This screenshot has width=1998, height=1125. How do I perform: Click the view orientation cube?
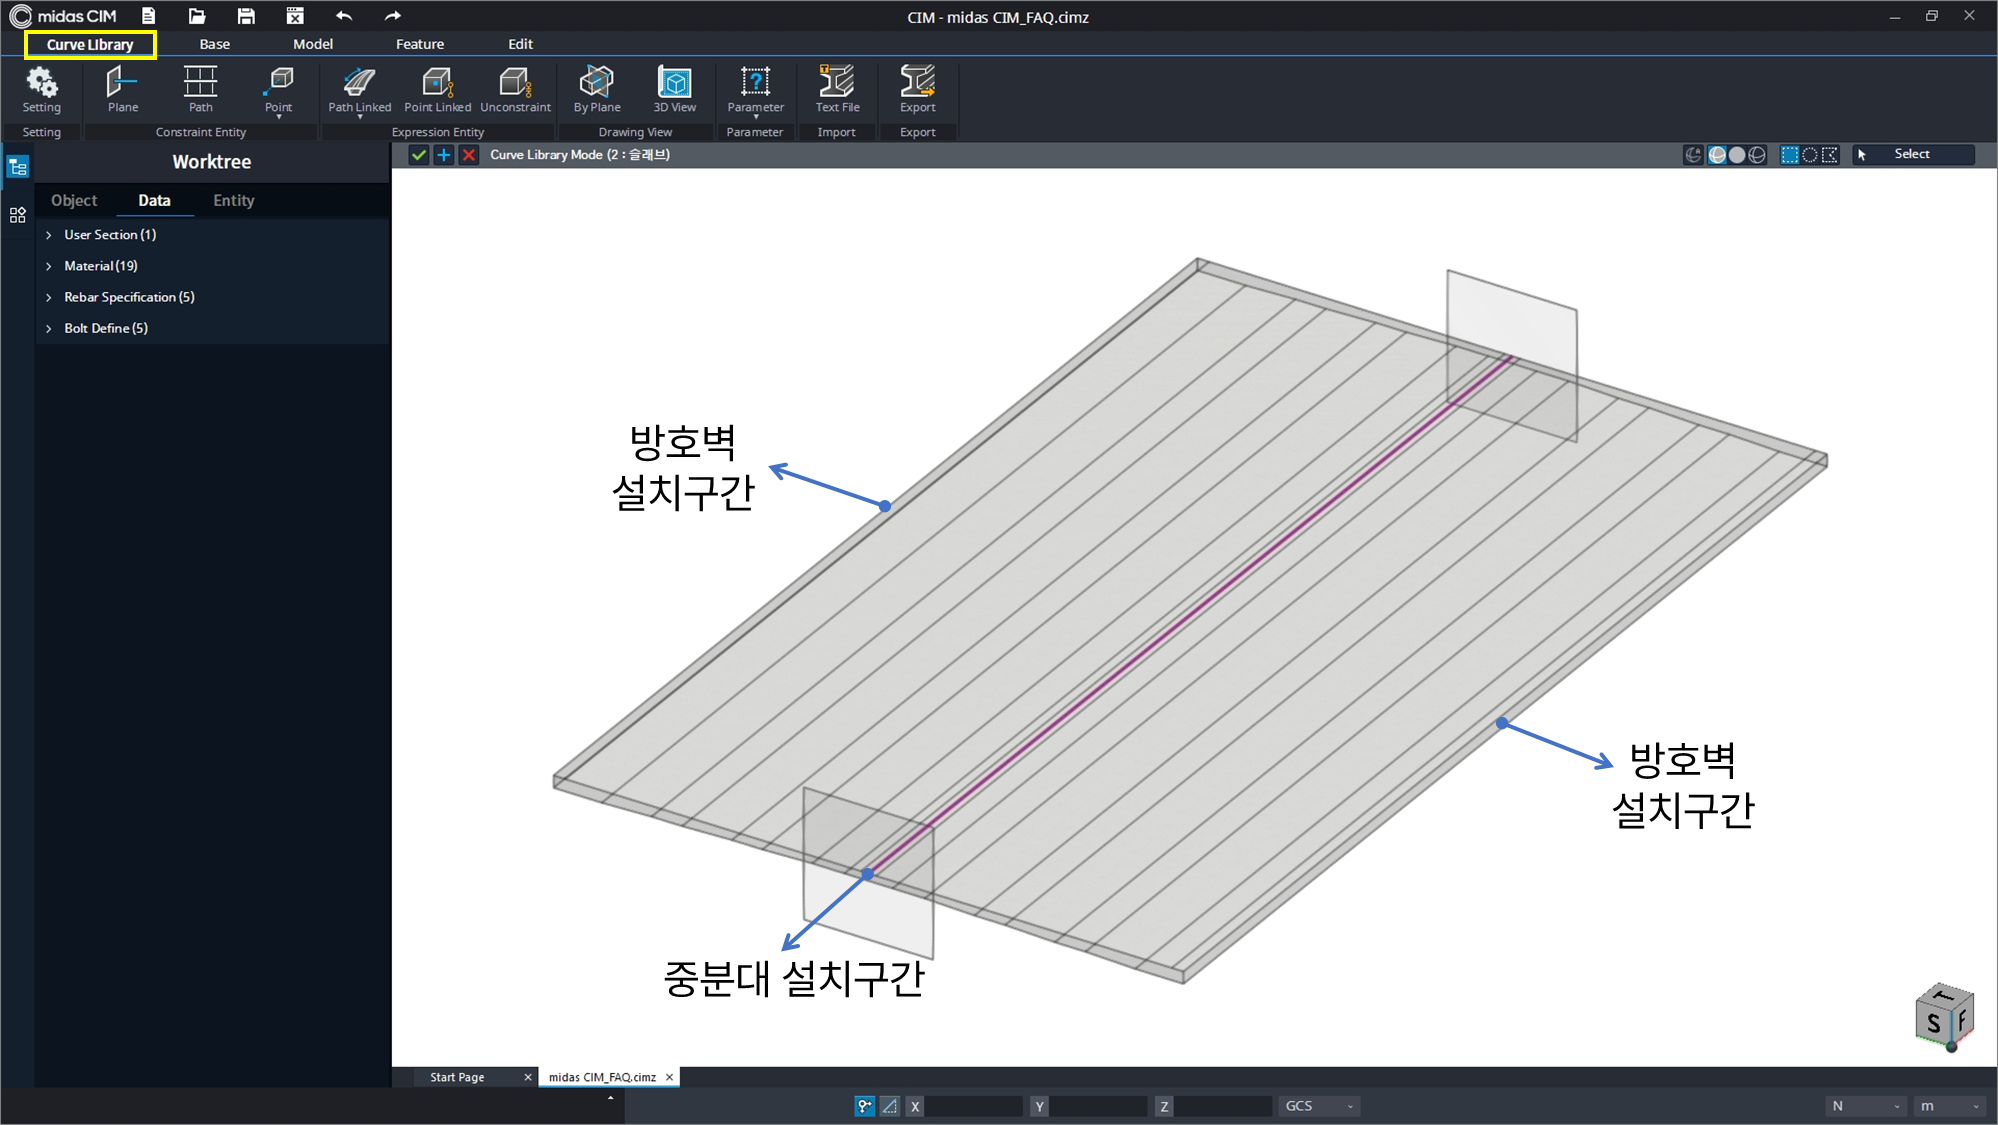click(1944, 1017)
